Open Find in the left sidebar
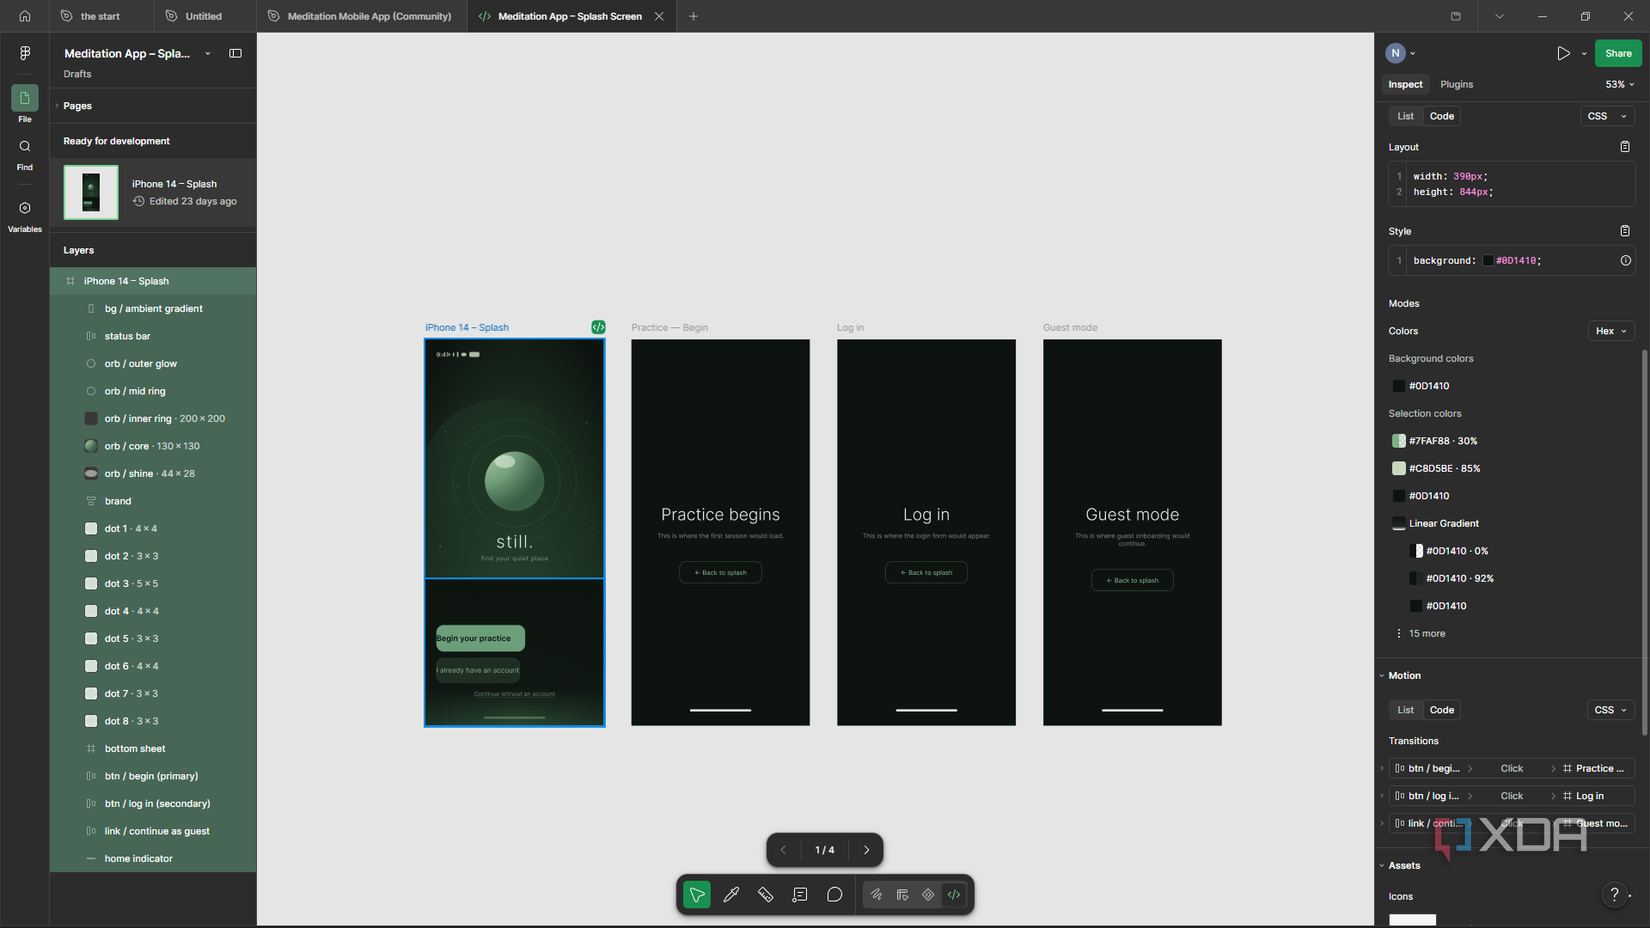Screen dimensions: 1650x928 tap(25, 154)
